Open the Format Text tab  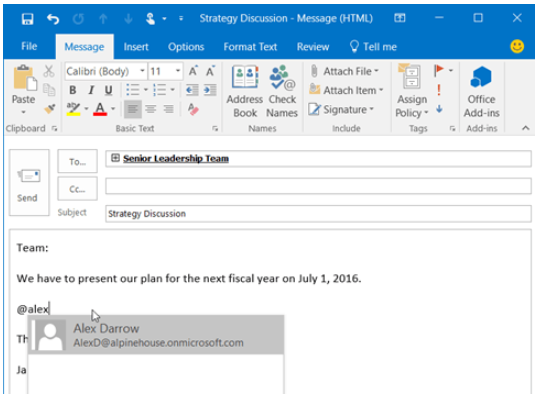(250, 47)
